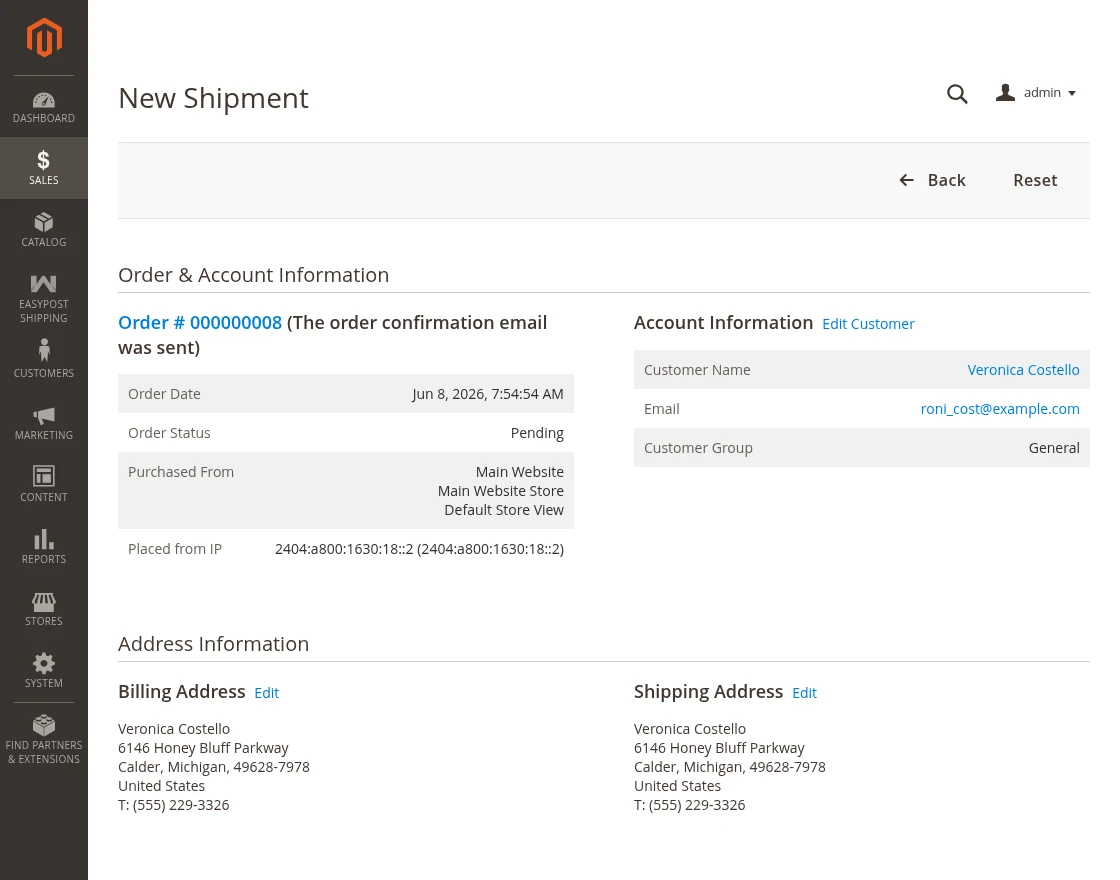
Task: Click the New Shipment page title
Action: click(213, 98)
